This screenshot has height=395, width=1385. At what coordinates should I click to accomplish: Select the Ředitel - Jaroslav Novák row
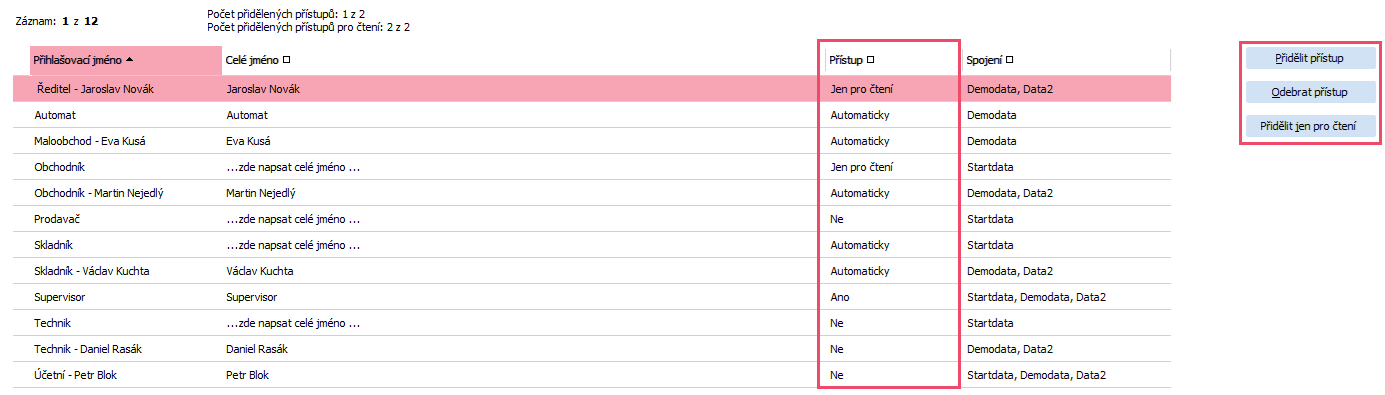[x=591, y=89]
